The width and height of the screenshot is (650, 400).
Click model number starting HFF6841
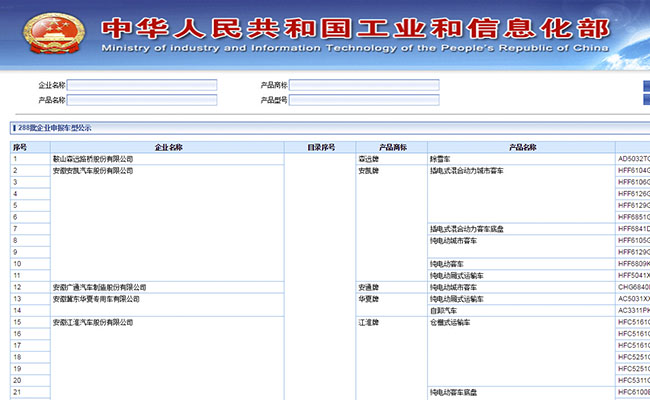(634, 229)
